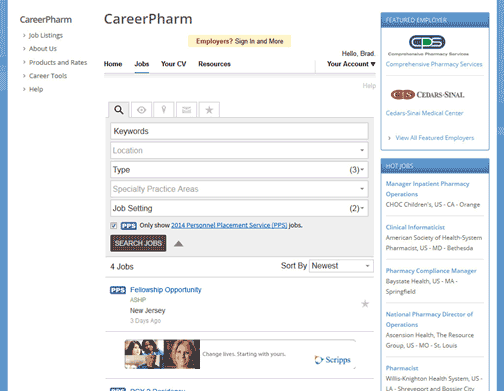Open 2014 Personnel Placement Service link

coord(229,225)
